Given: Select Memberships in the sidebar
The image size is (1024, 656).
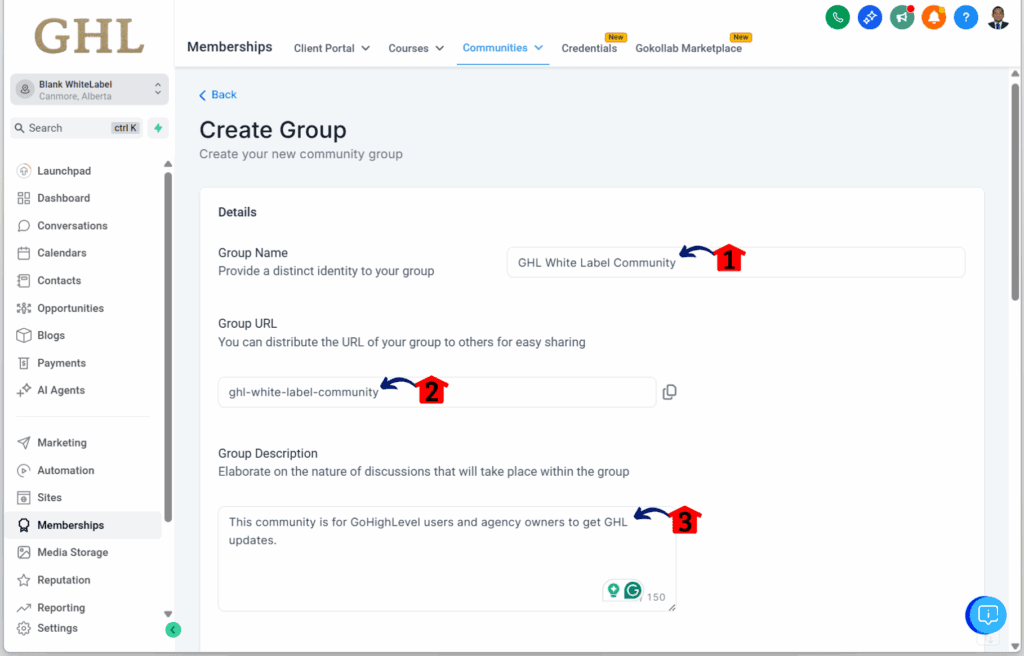Looking at the screenshot, I should pyautogui.click(x=84, y=525).
